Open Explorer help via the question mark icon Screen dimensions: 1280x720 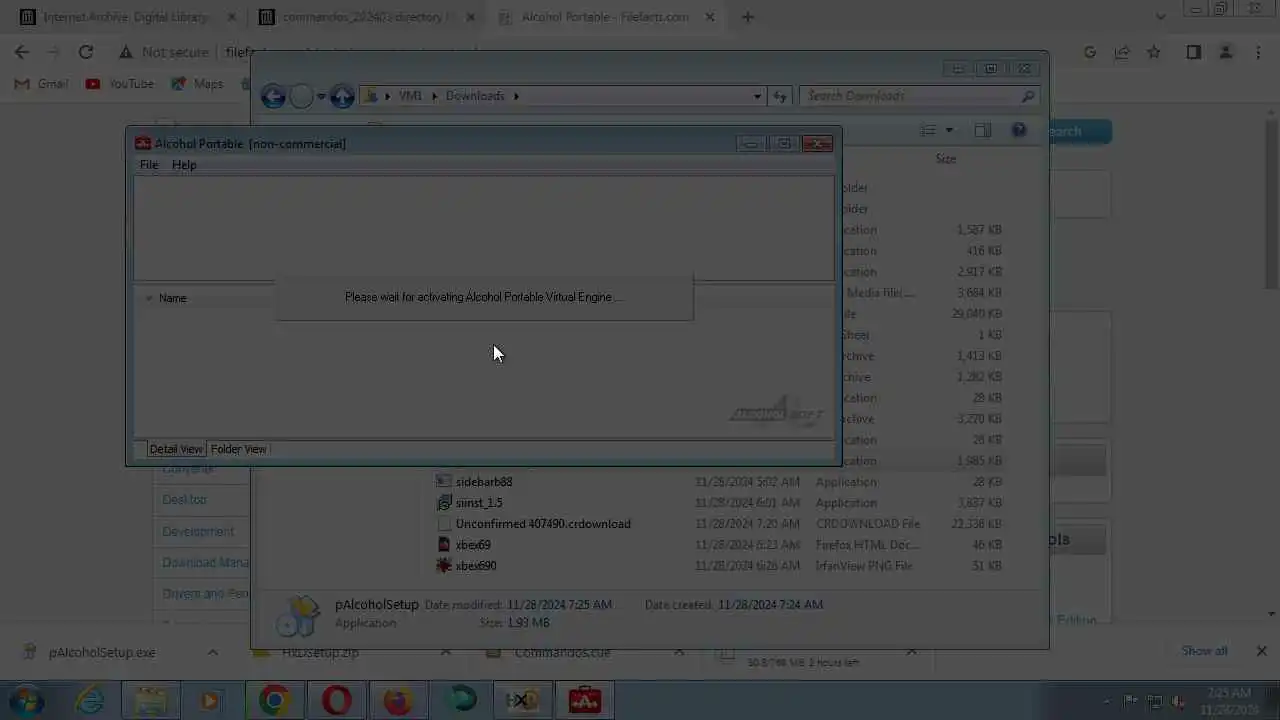pos(1019,131)
